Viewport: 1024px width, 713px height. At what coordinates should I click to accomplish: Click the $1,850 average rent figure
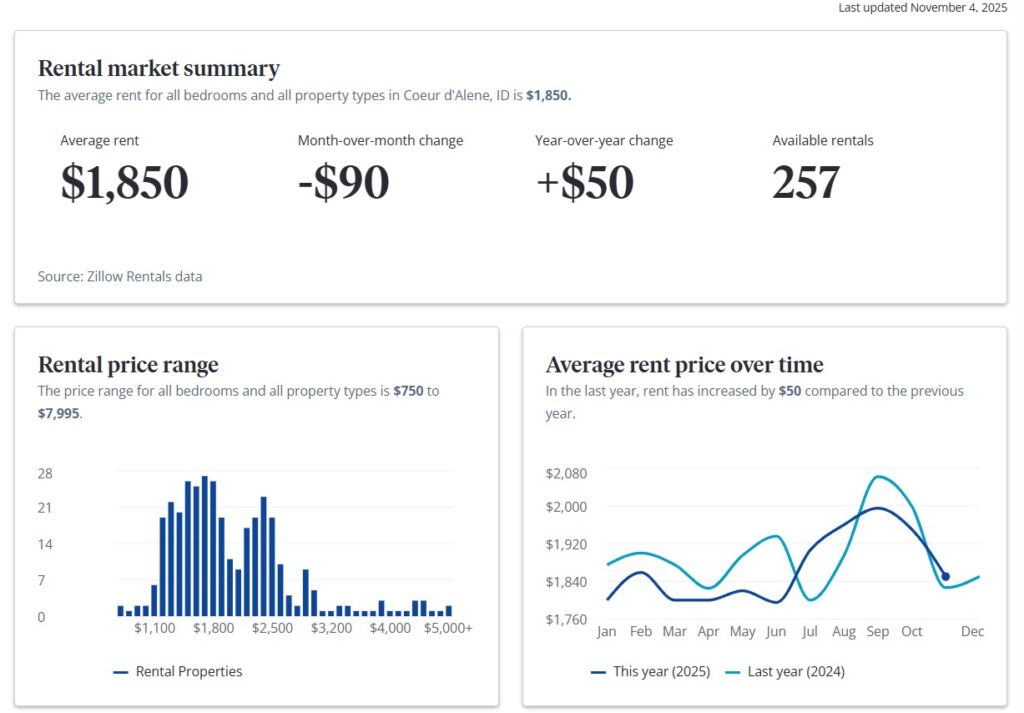(124, 183)
